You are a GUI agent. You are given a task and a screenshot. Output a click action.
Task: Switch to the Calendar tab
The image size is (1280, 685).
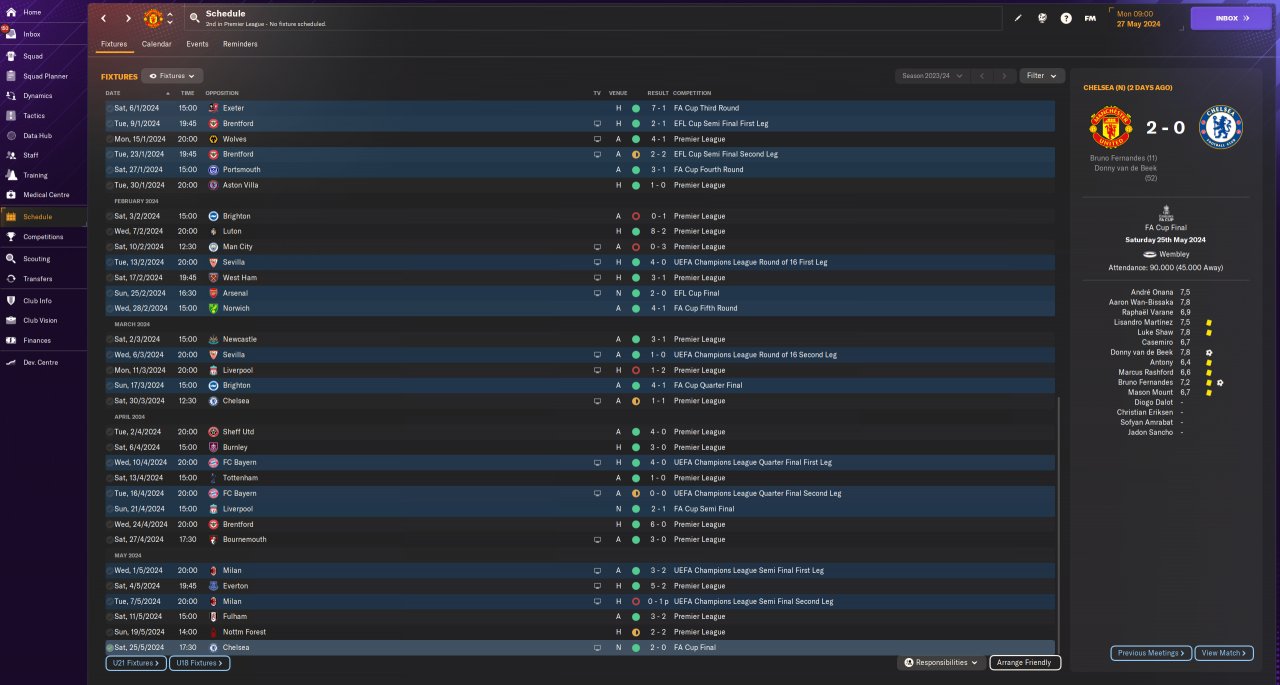pyautogui.click(x=156, y=44)
